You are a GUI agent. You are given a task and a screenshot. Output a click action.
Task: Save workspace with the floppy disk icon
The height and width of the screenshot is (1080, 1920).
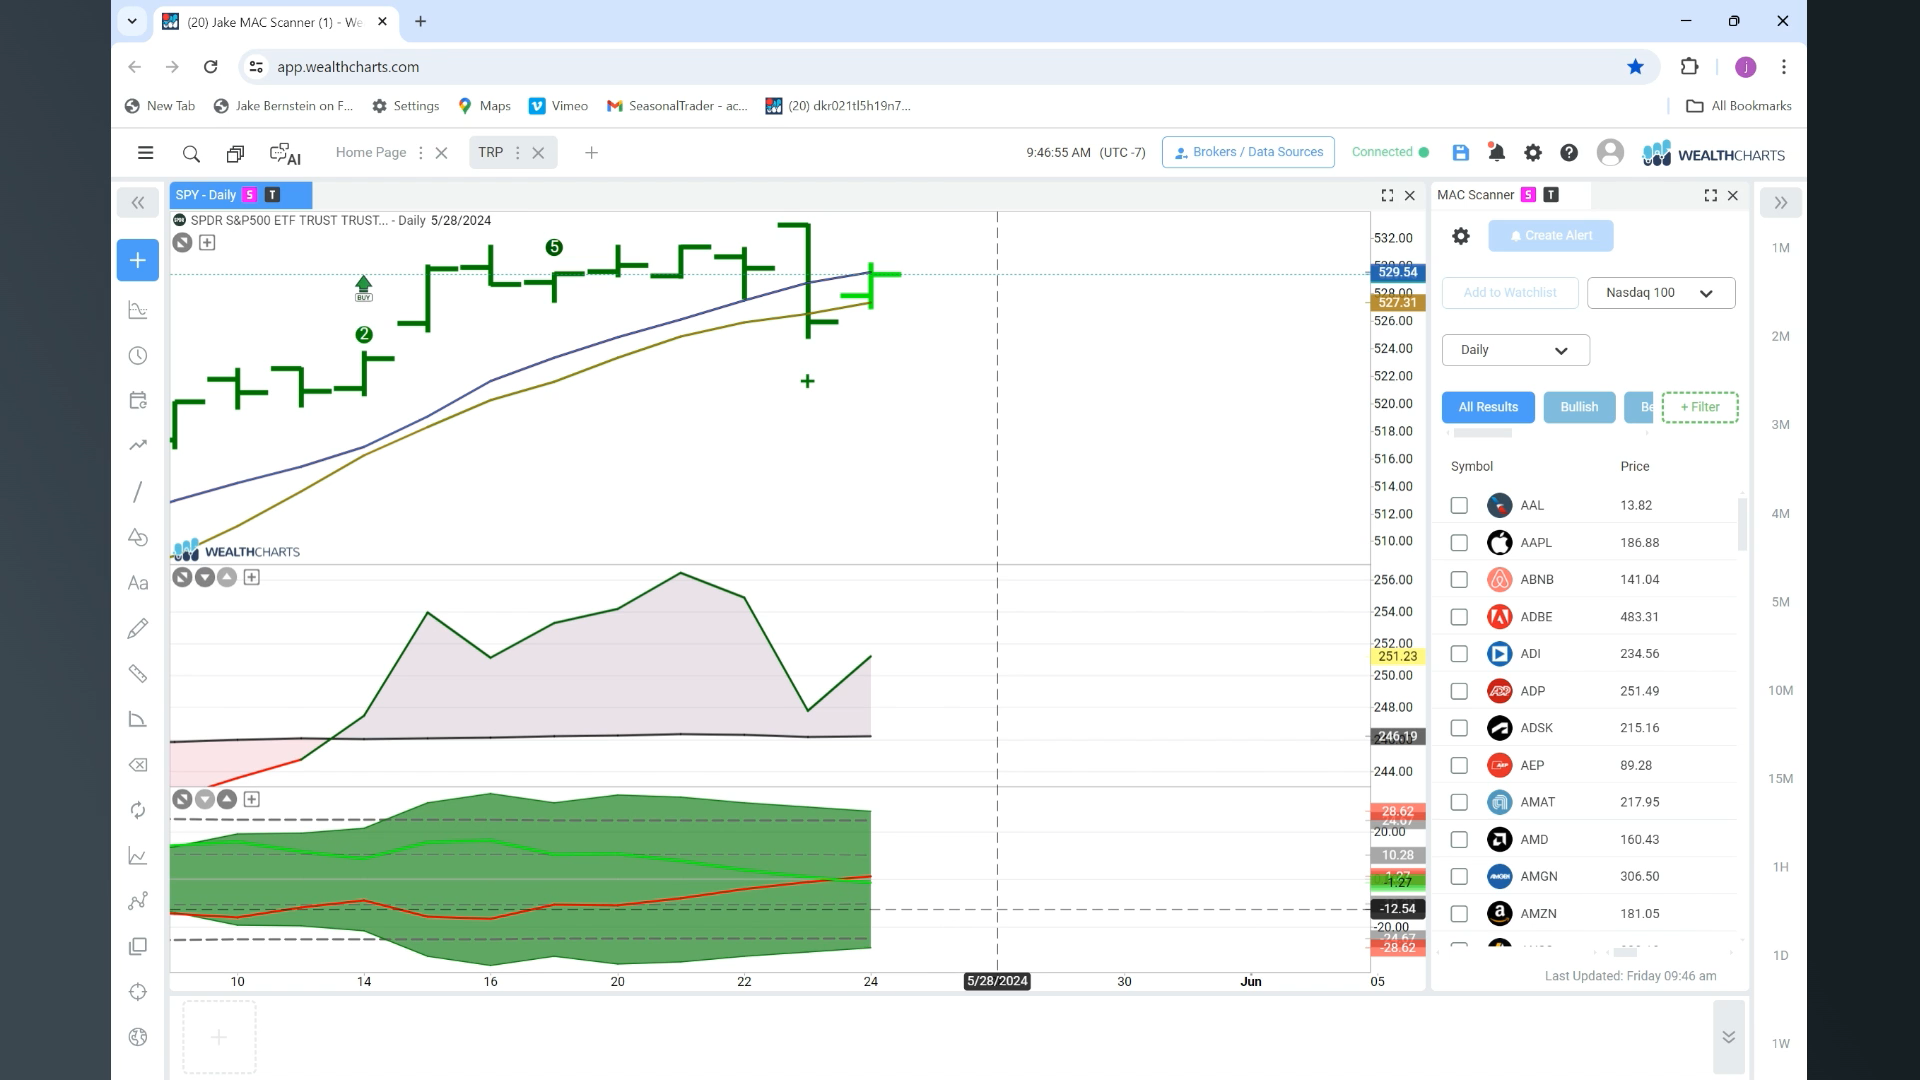(x=1461, y=153)
